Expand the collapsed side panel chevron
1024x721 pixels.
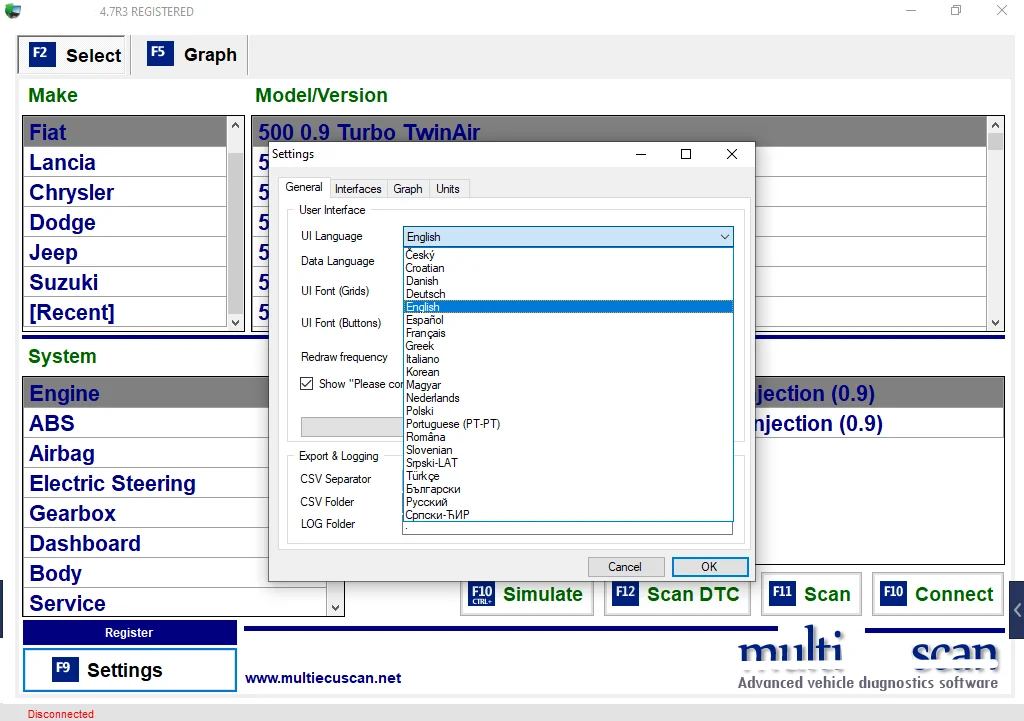[x=1017, y=610]
